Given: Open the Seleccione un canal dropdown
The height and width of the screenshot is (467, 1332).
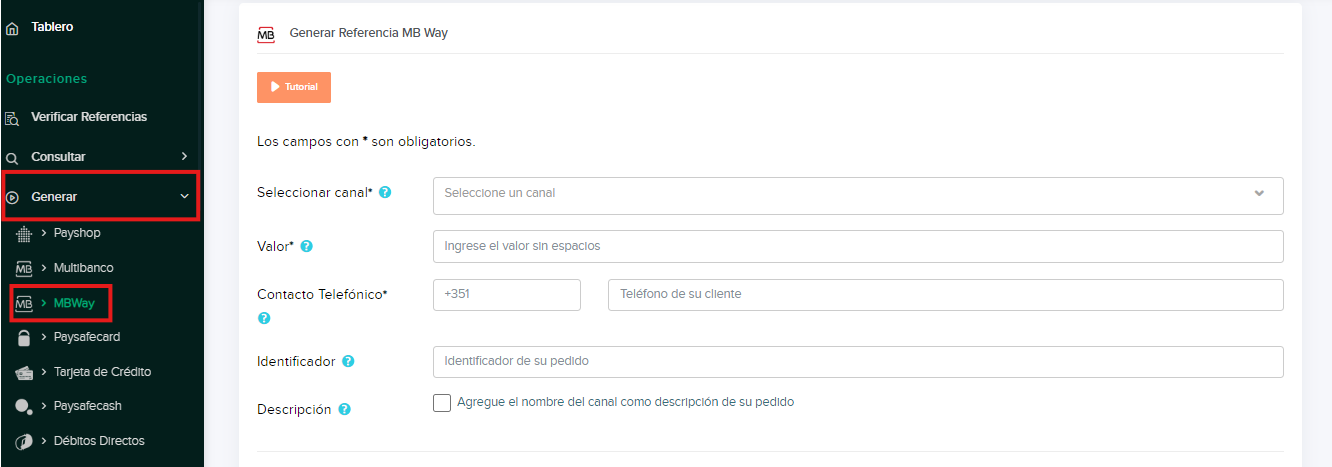Looking at the screenshot, I should (x=857, y=193).
